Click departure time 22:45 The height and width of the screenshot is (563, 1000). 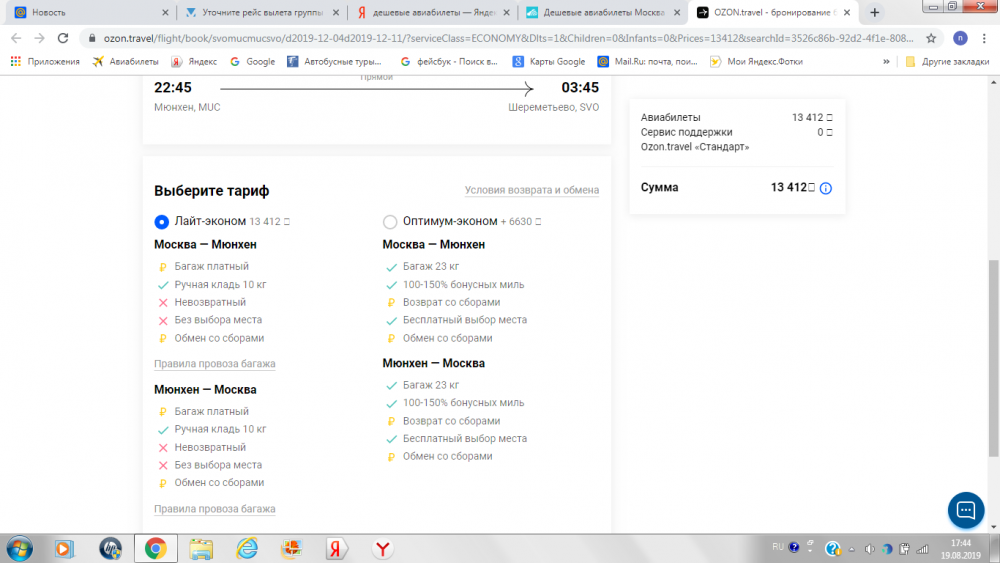pyautogui.click(x=173, y=87)
